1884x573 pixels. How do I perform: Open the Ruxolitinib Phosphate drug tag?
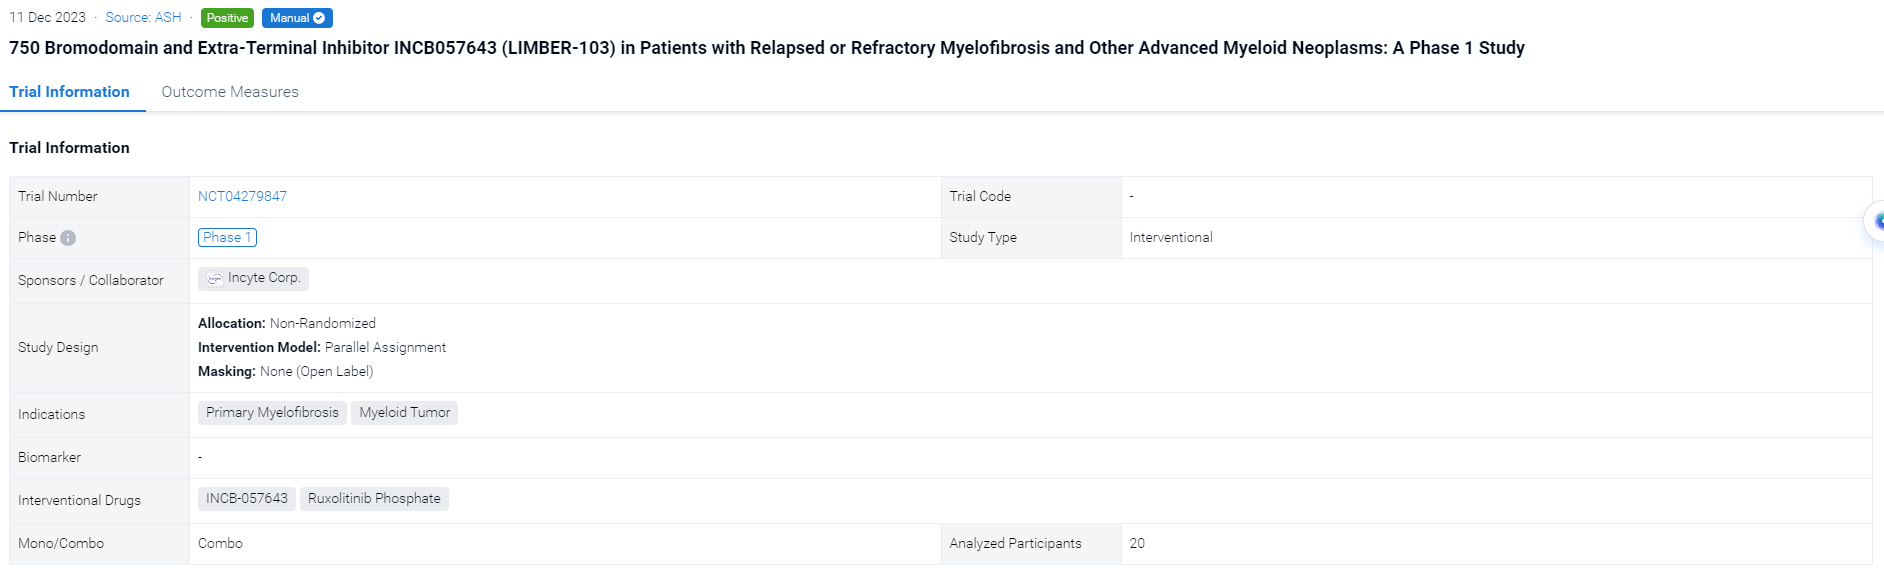tap(374, 498)
